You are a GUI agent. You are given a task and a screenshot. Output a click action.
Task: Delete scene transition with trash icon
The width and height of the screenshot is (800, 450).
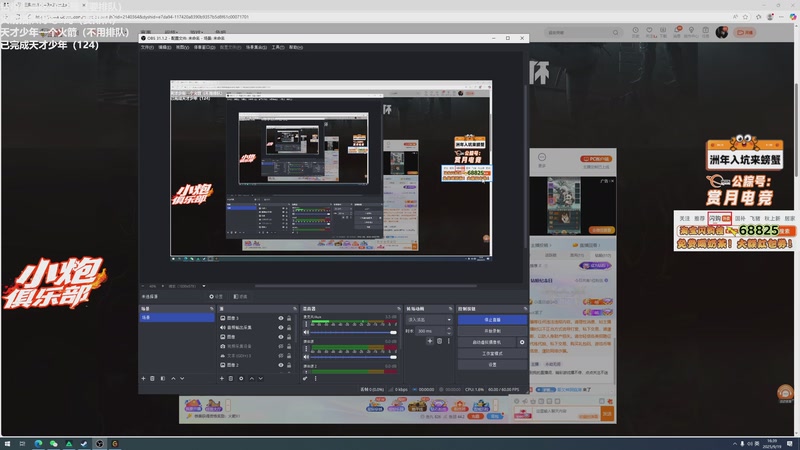point(439,341)
